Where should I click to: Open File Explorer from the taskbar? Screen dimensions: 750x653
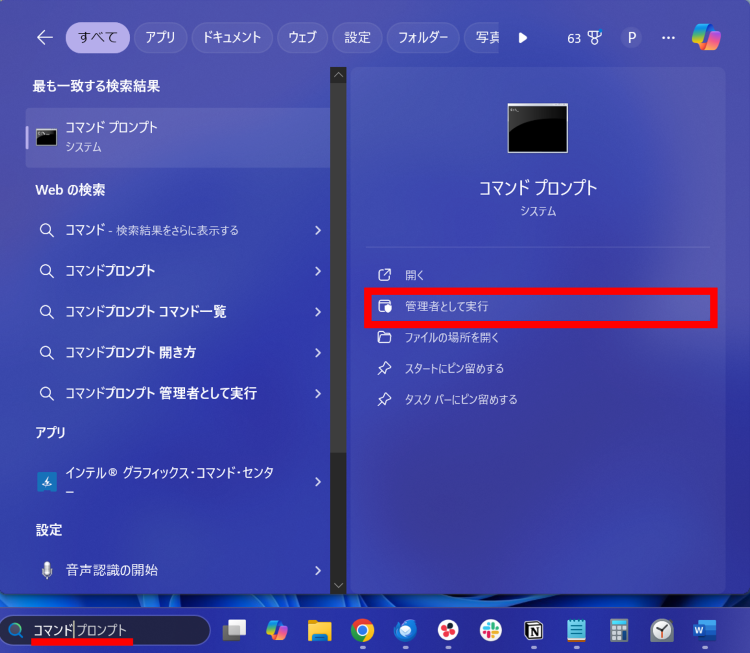click(320, 631)
